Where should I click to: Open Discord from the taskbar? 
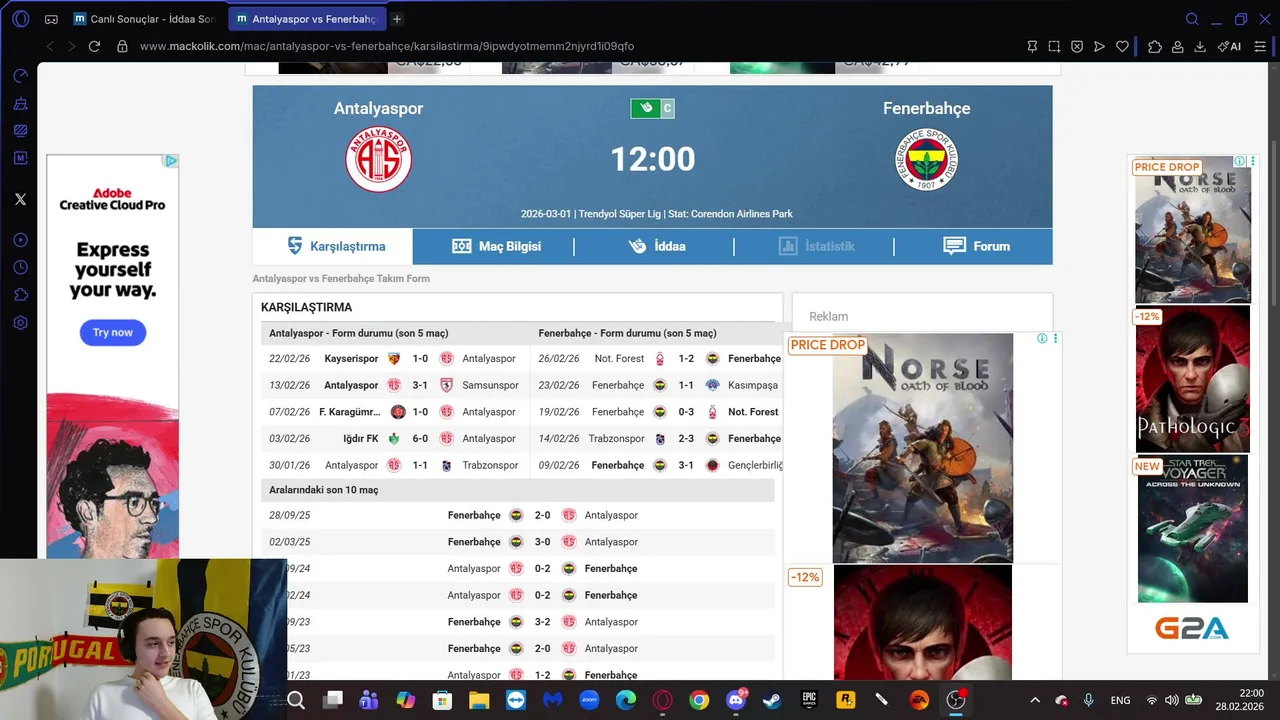pos(736,700)
